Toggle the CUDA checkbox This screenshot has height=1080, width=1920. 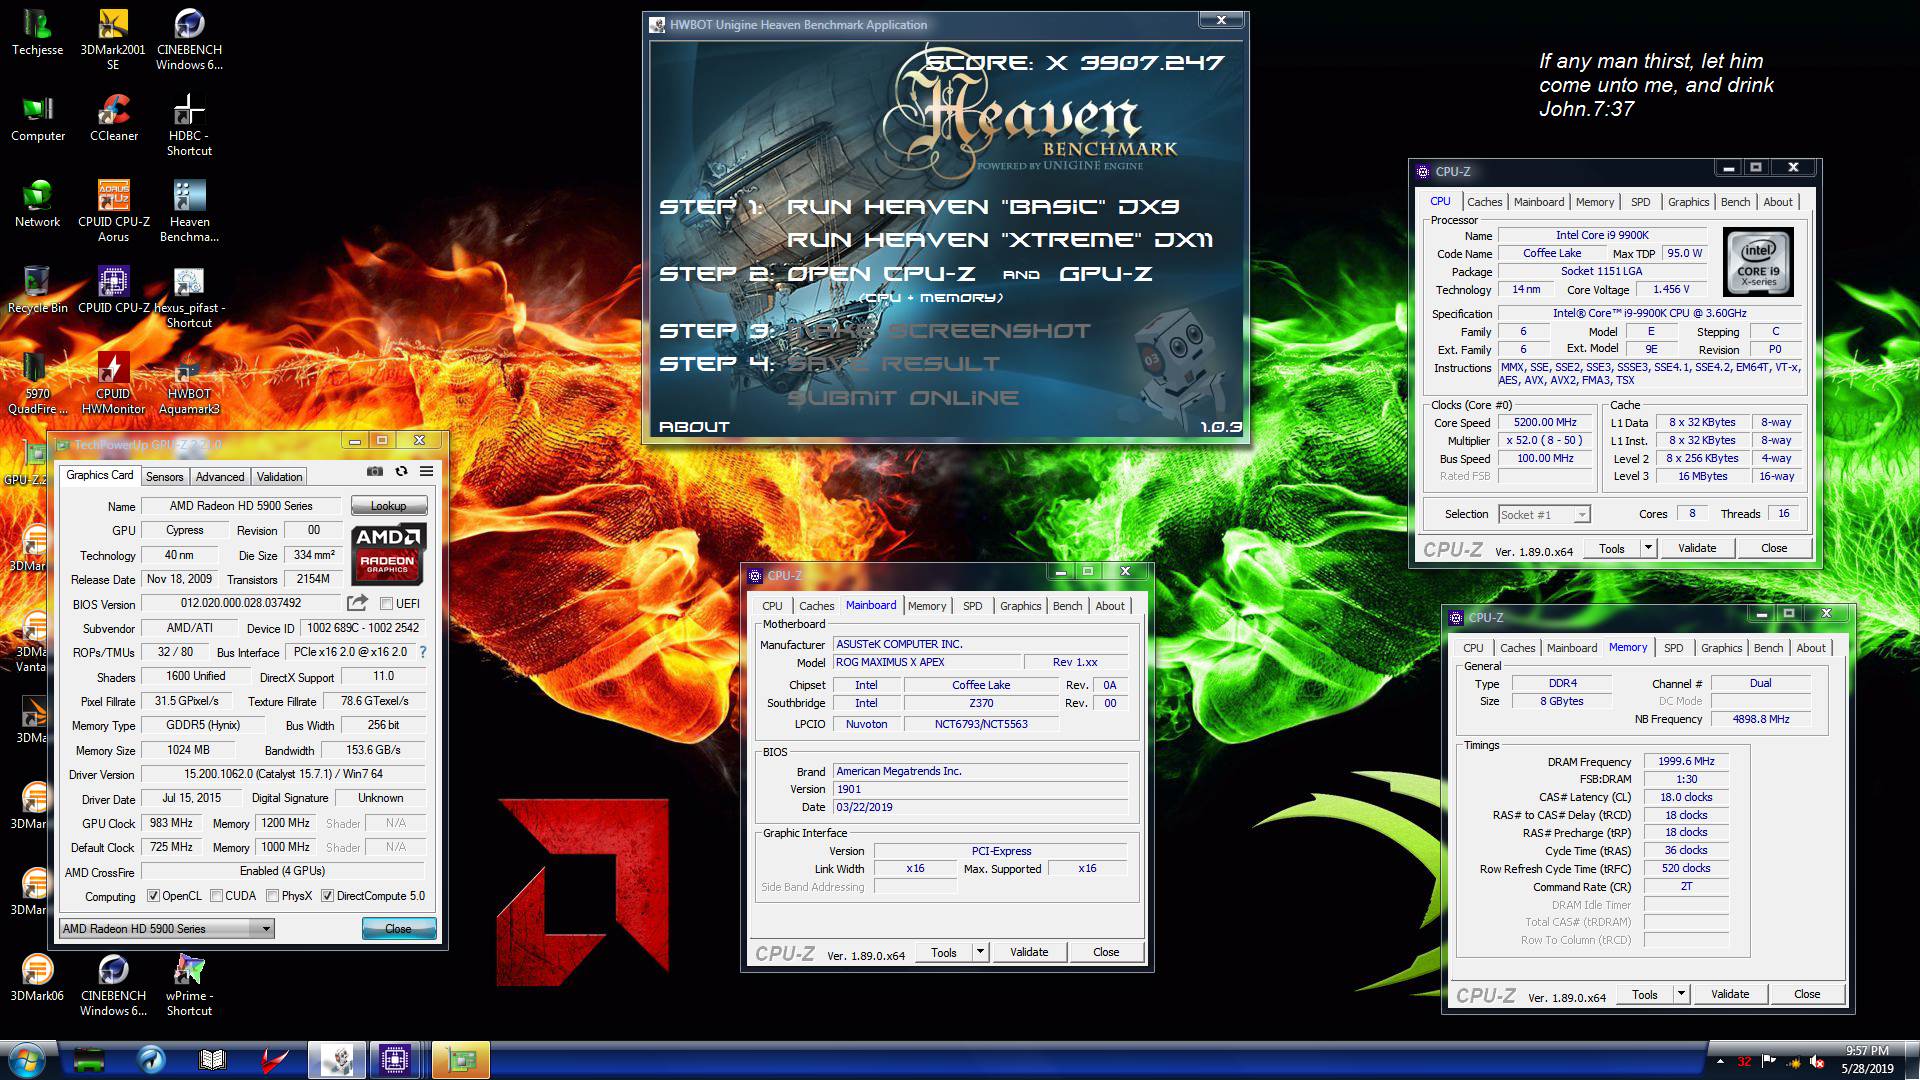tap(216, 896)
